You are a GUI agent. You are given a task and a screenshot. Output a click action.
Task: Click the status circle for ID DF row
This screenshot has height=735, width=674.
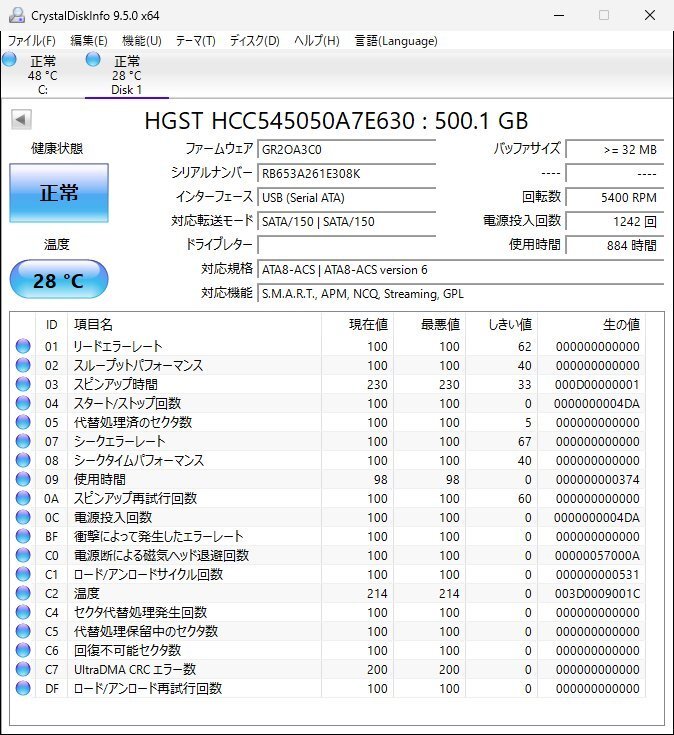23,688
